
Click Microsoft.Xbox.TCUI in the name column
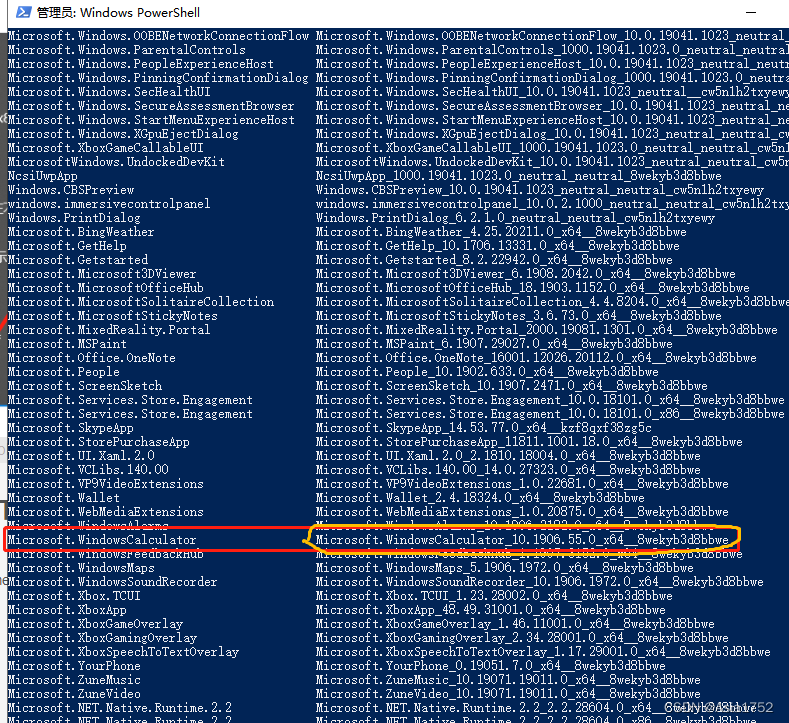click(74, 596)
